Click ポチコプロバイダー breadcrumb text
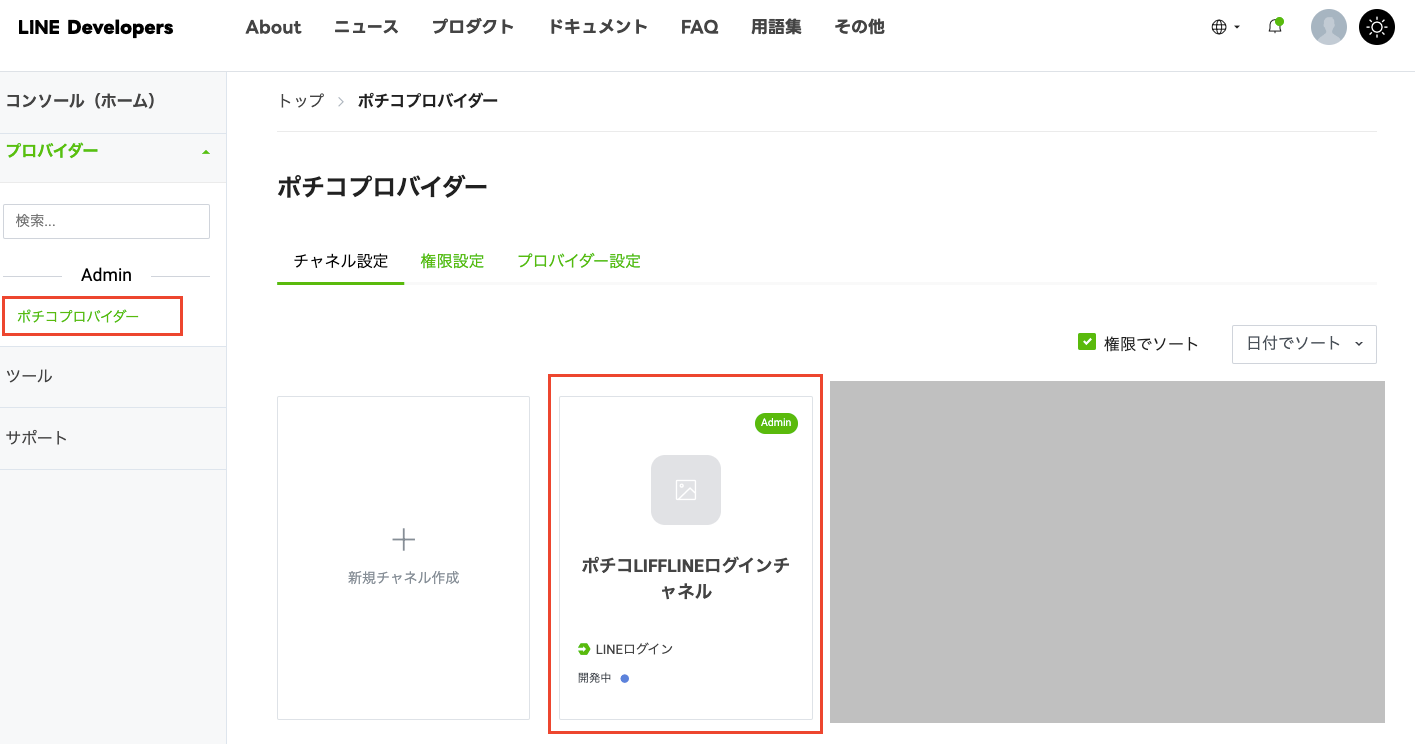 click(428, 101)
